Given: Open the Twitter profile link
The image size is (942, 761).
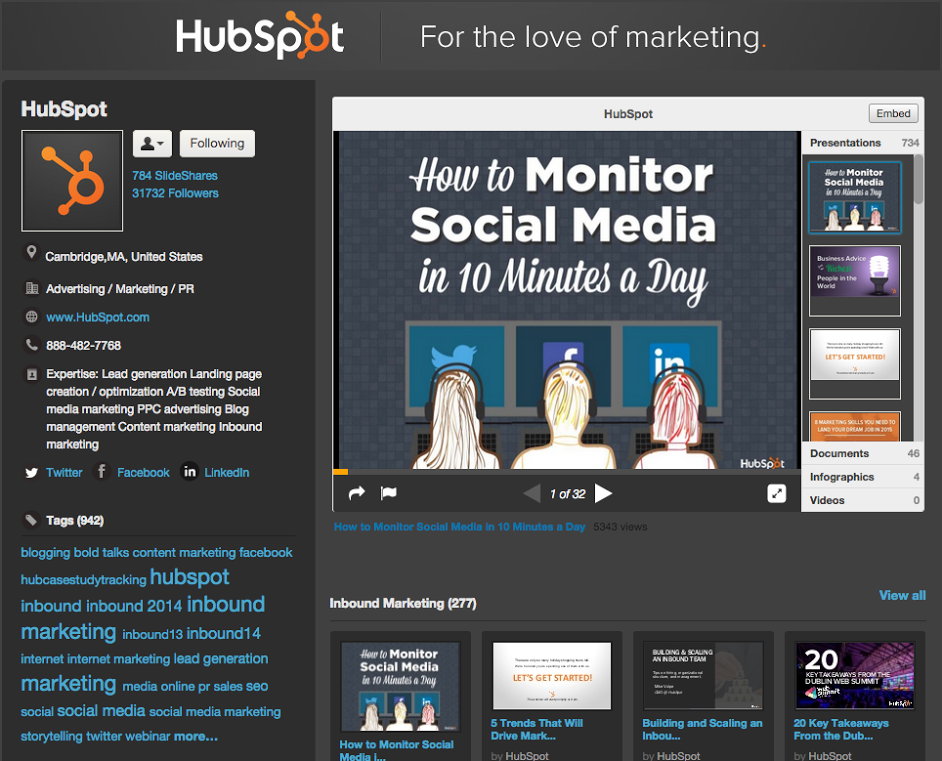Looking at the screenshot, I should [x=64, y=473].
